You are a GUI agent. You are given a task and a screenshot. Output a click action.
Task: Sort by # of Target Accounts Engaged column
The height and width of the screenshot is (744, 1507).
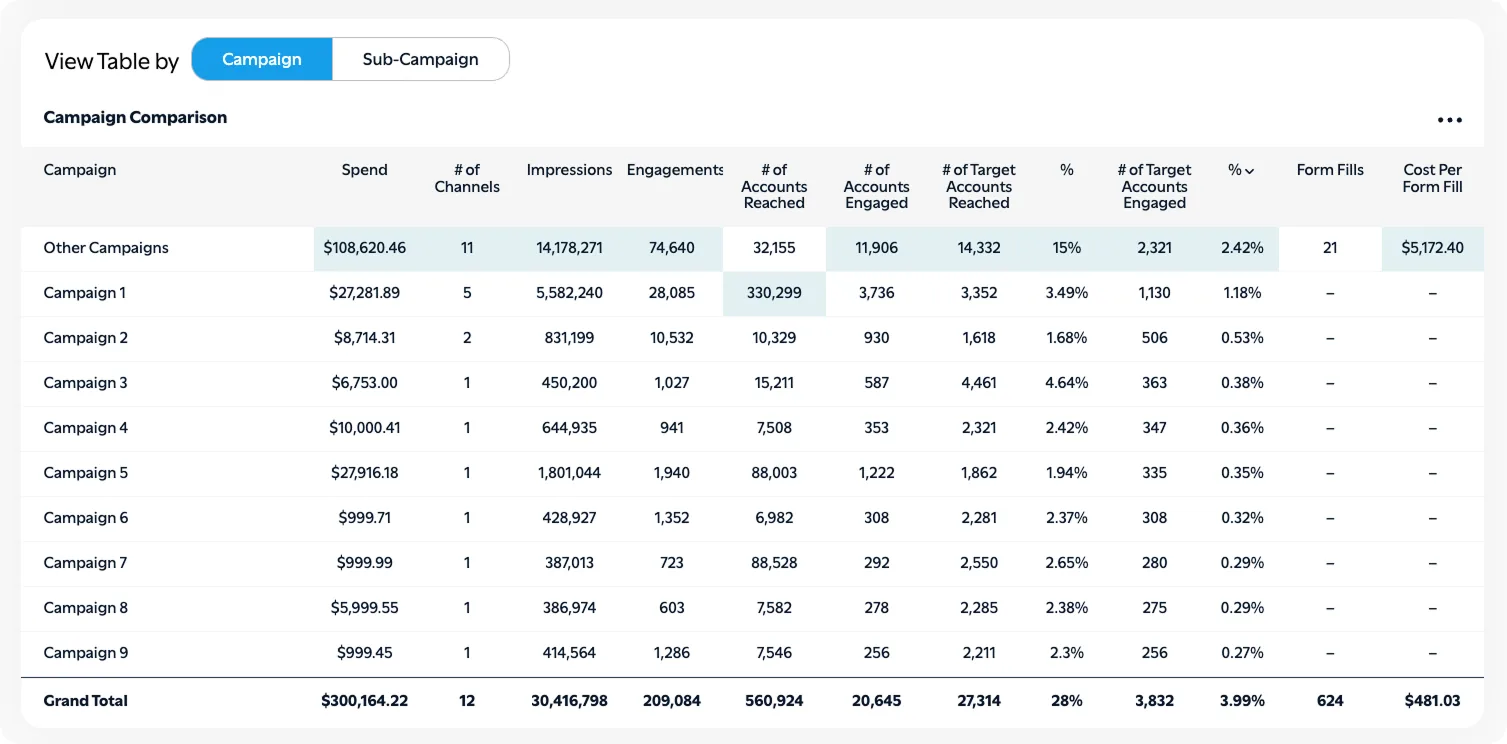(1154, 186)
